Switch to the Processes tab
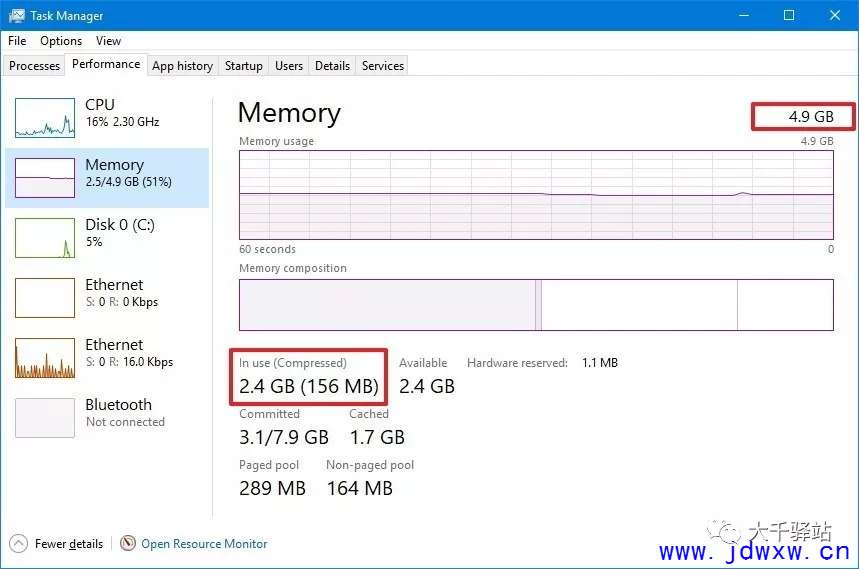859x569 pixels. [35, 66]
